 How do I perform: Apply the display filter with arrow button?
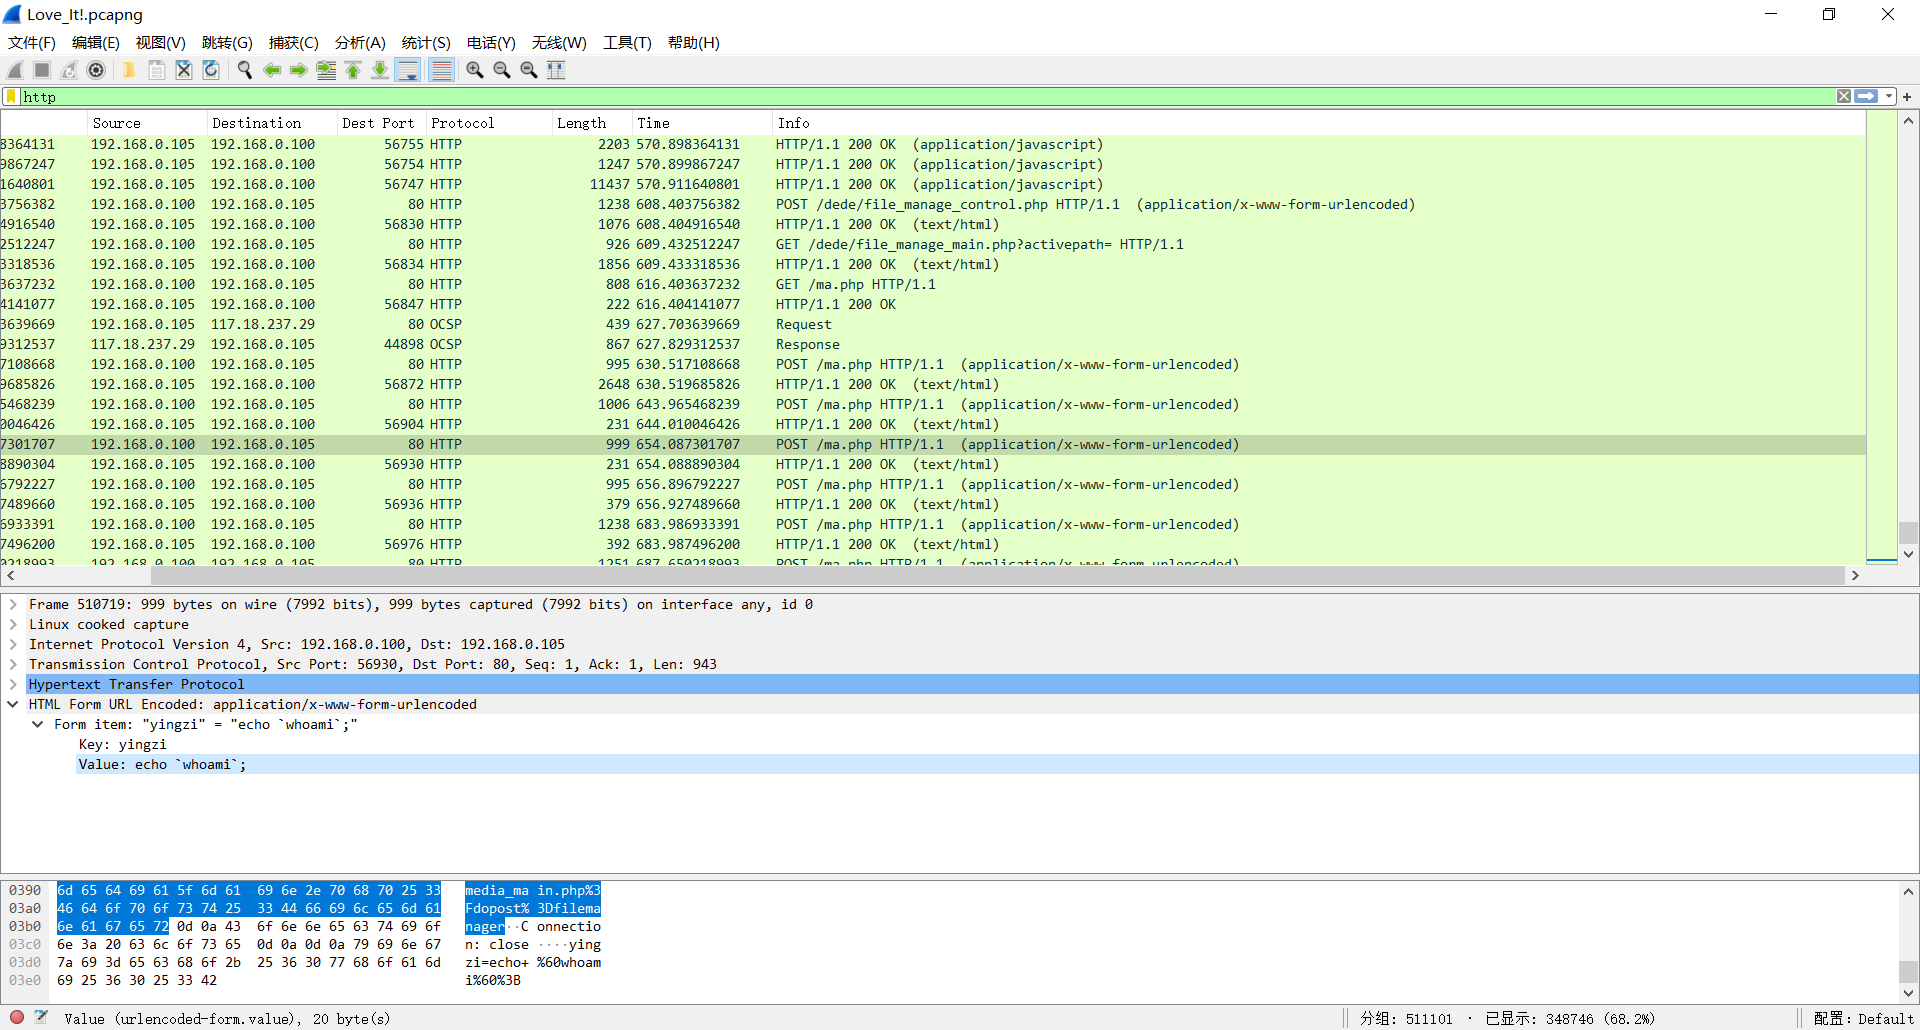(1866, 97)
